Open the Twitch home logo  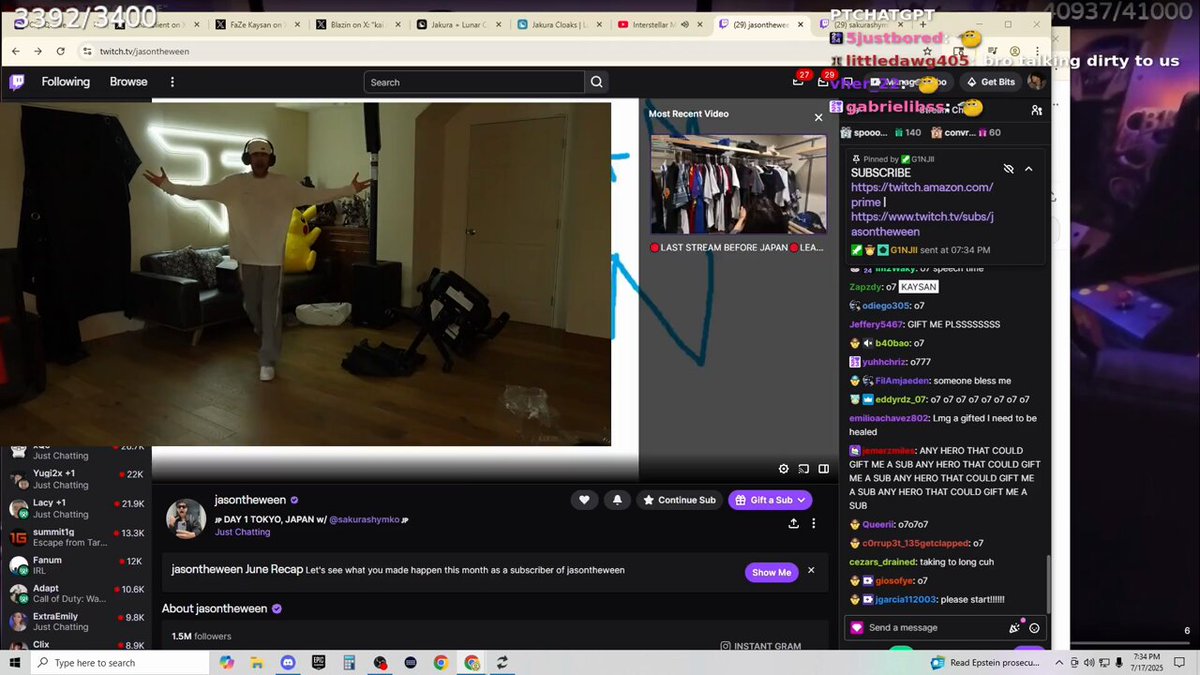[x=17, y=82]
